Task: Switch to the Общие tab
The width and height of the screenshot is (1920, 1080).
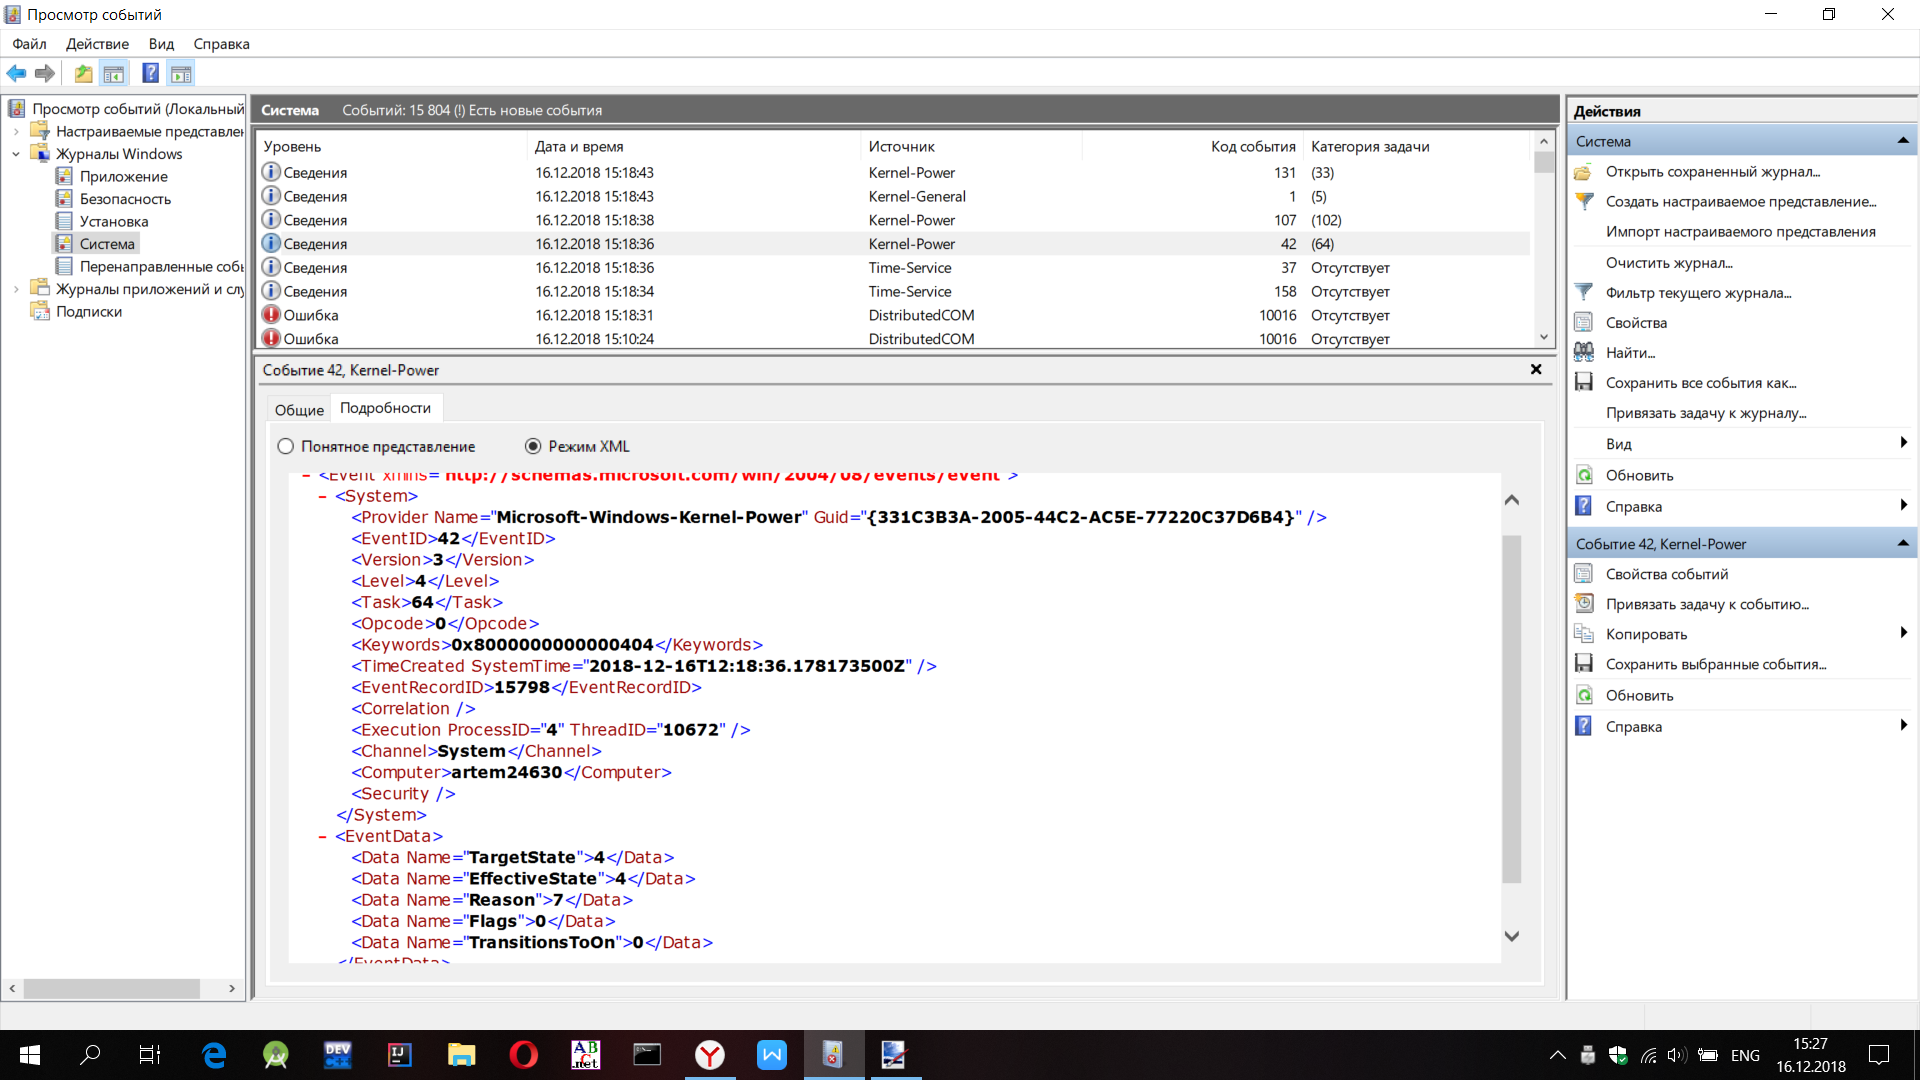Action: point(299,410)
